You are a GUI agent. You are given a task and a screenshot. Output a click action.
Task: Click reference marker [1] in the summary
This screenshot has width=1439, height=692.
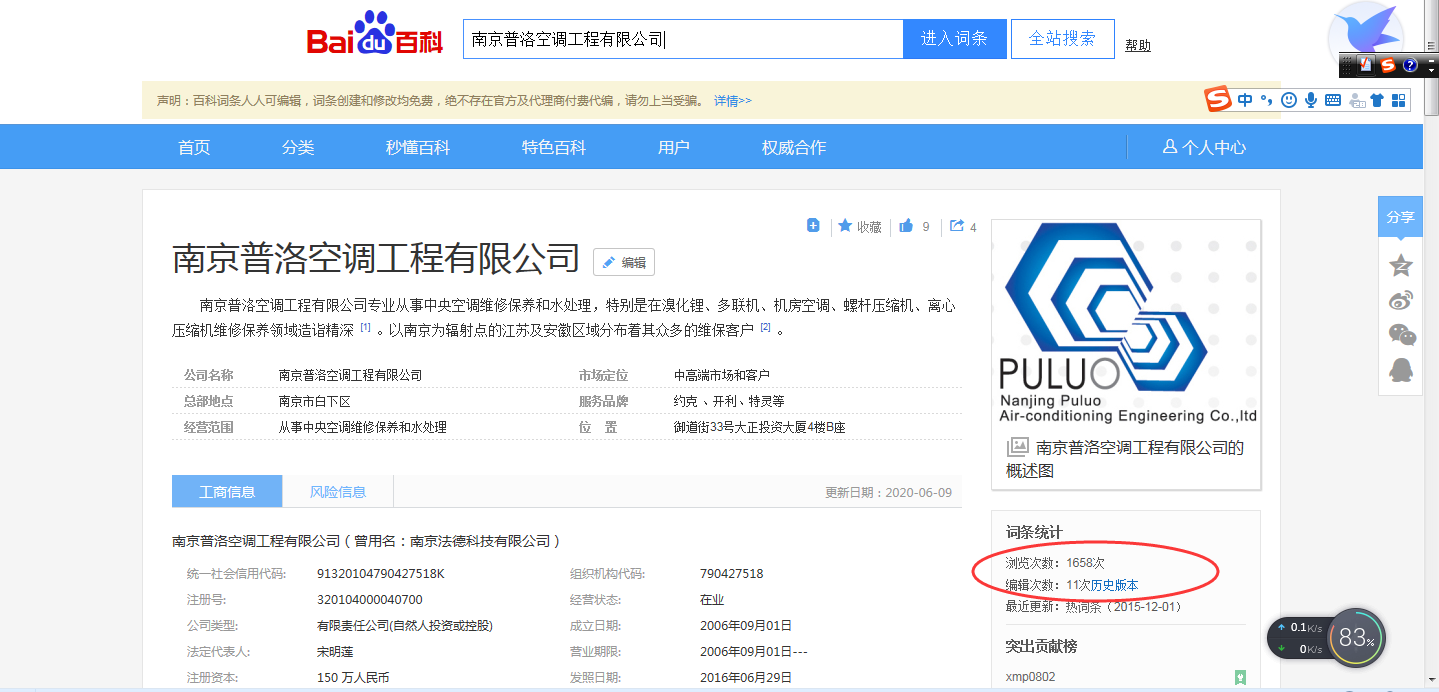point(366,327)
